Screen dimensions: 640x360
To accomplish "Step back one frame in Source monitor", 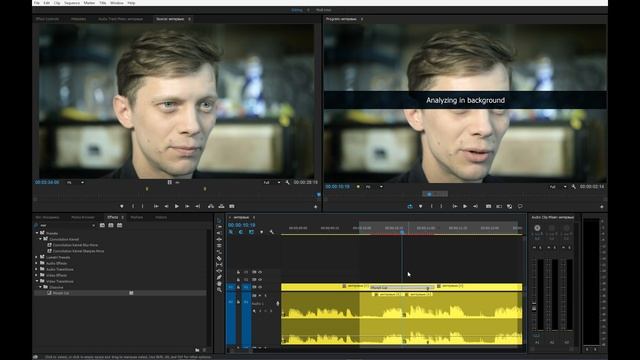I will pos(166,207).
